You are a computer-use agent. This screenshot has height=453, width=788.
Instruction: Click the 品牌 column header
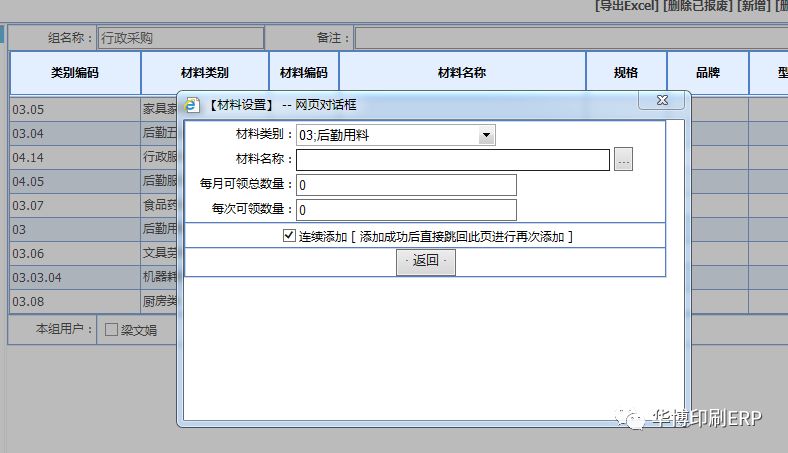[x=708, y=73]
